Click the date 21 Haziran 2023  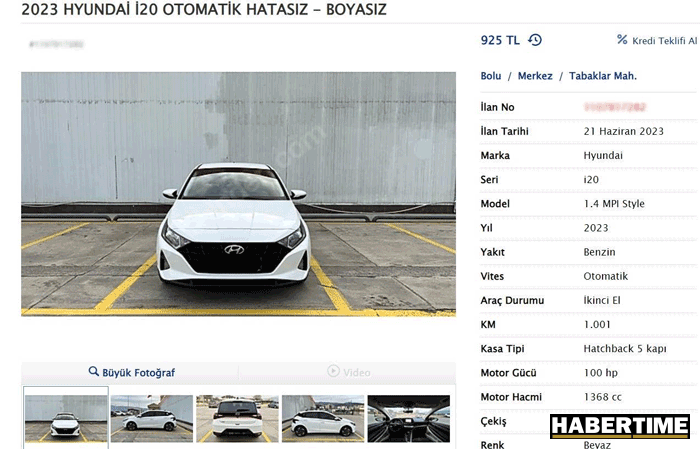tap(624, 131)
